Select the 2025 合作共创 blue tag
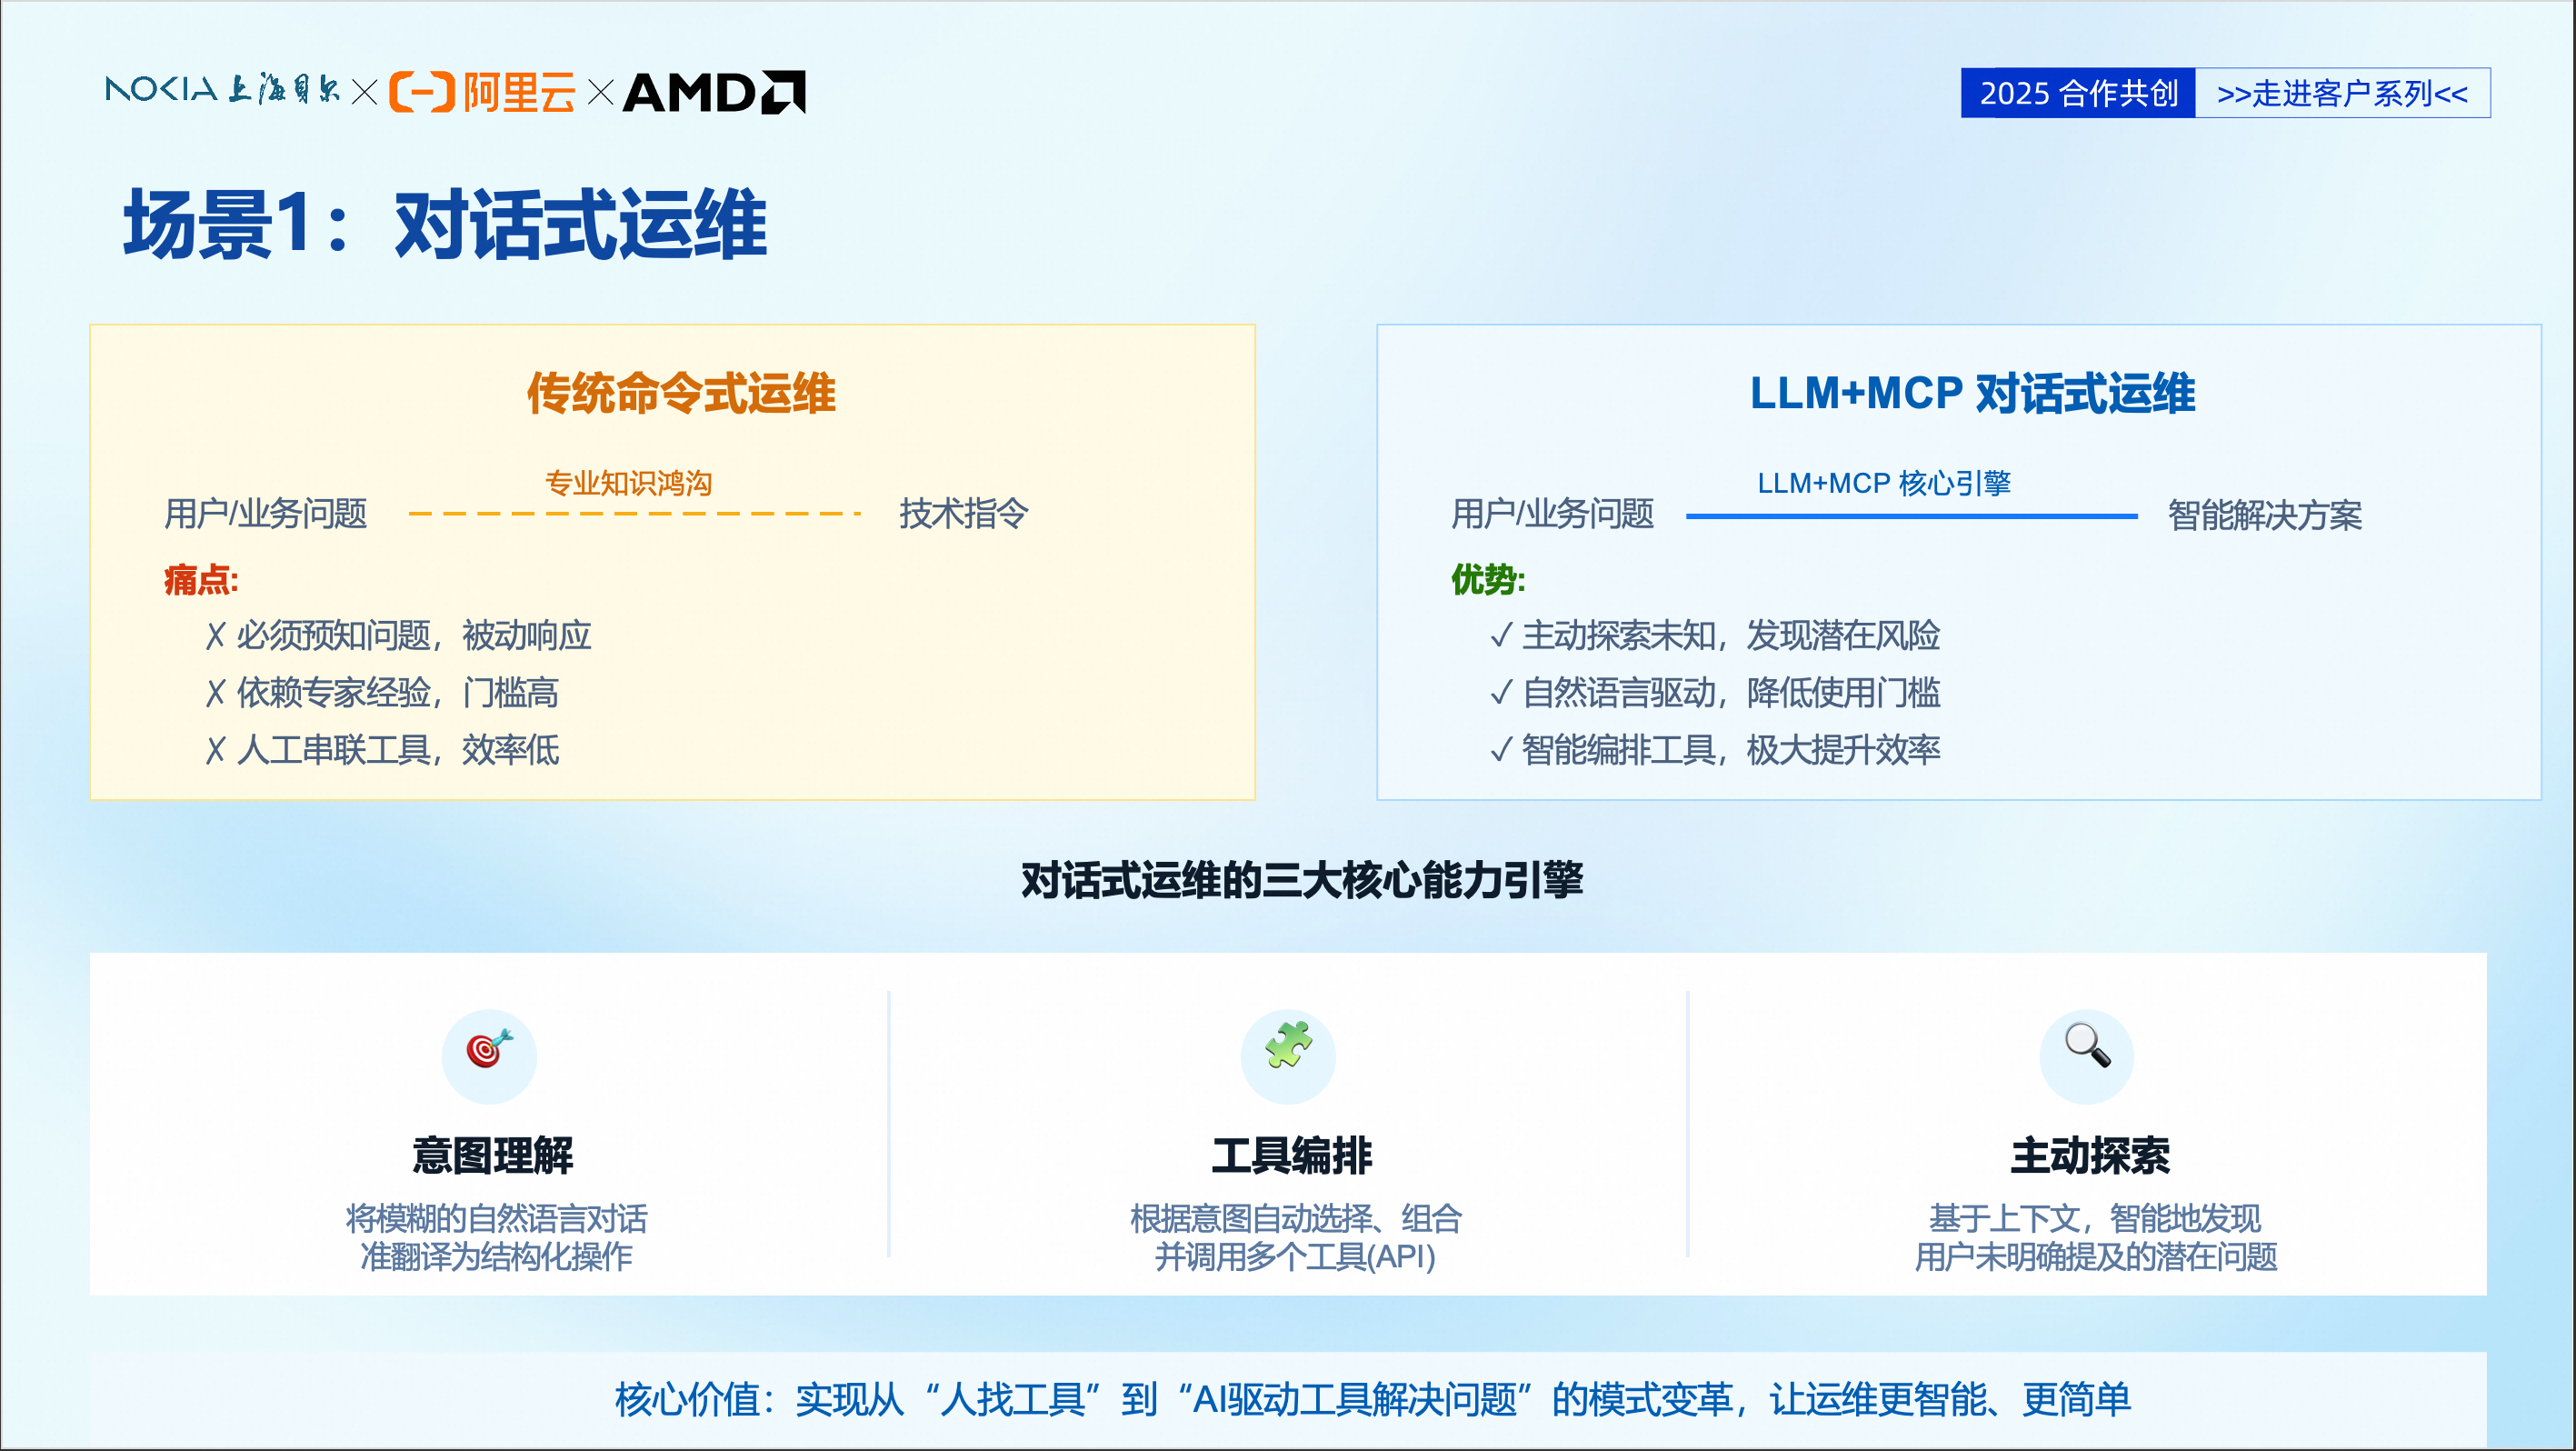 point(2078,93)
